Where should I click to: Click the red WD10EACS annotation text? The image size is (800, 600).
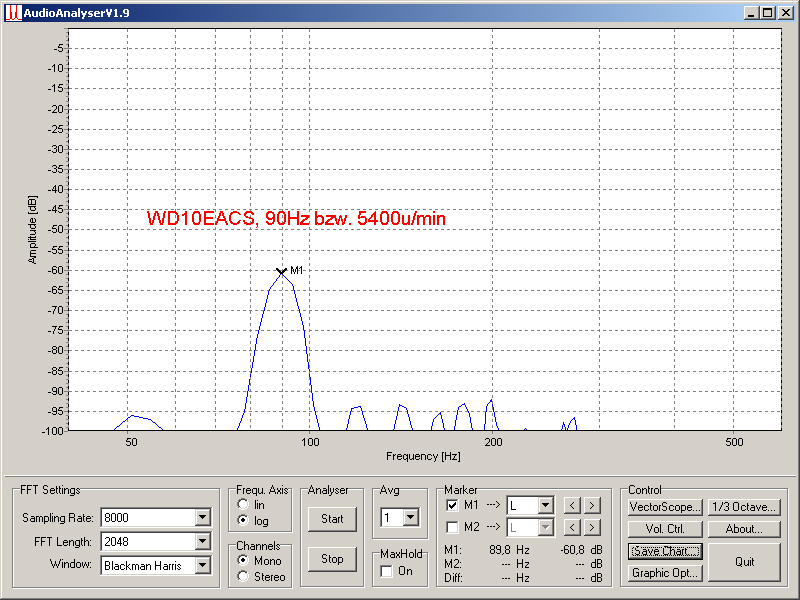(296, 218)
